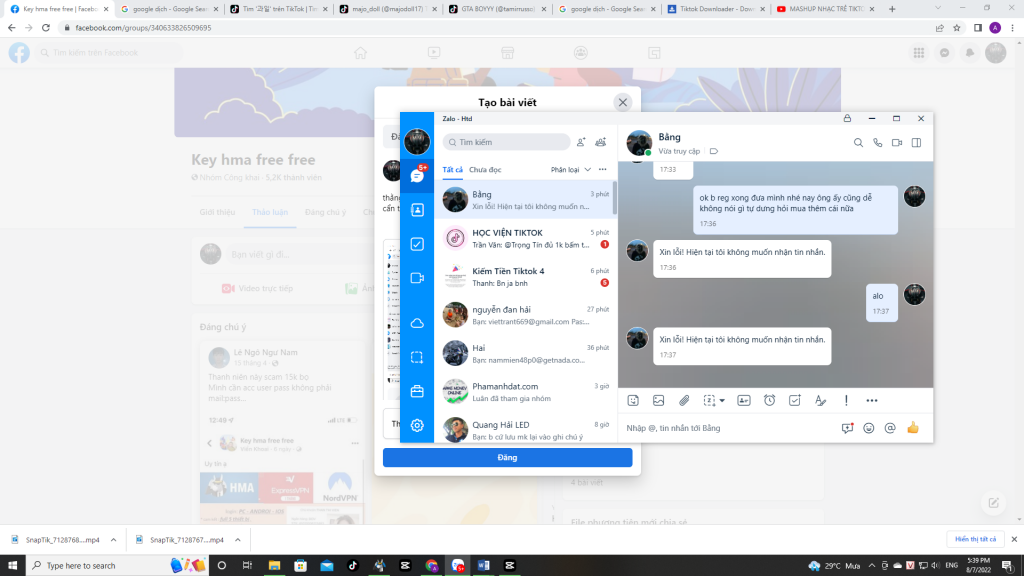Viewport: 1024px width, 576px height.
Task: Switch to the Chưa đọc tab
Action: (x=485, y=170)
